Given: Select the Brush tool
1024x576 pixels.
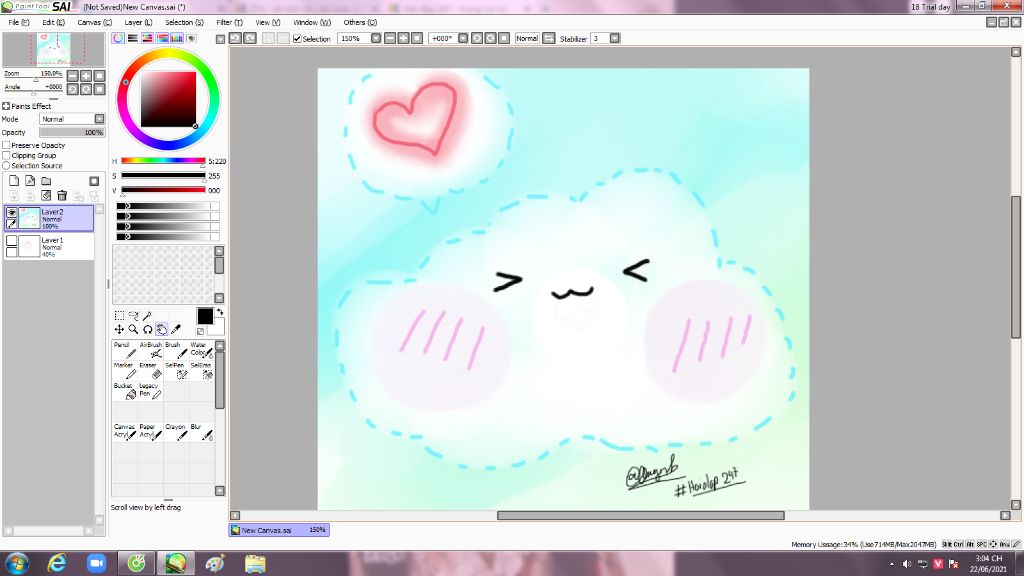Looking at the screenshot, I should coord(176,350).
